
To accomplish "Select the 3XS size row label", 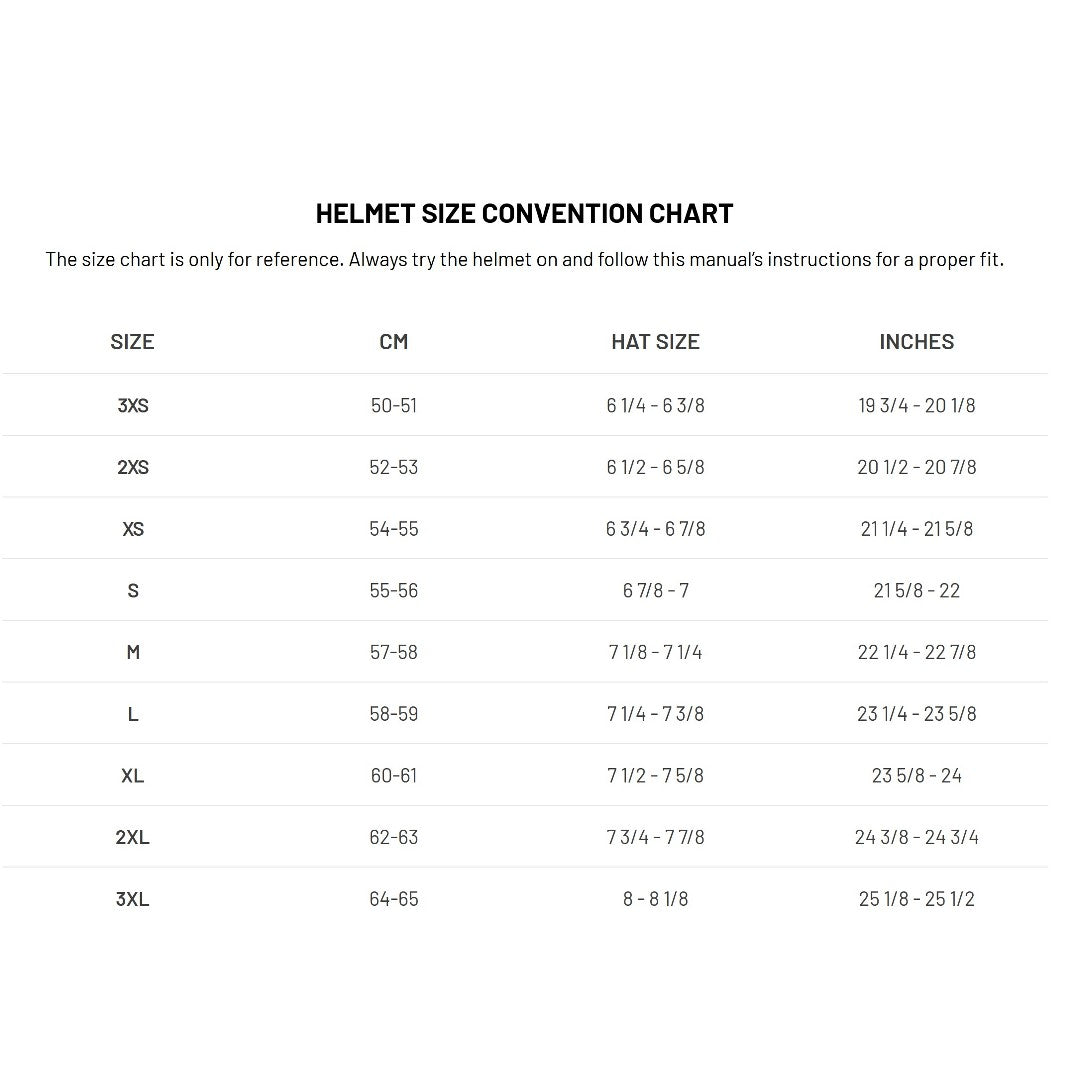I will click(x=133, y=406).
